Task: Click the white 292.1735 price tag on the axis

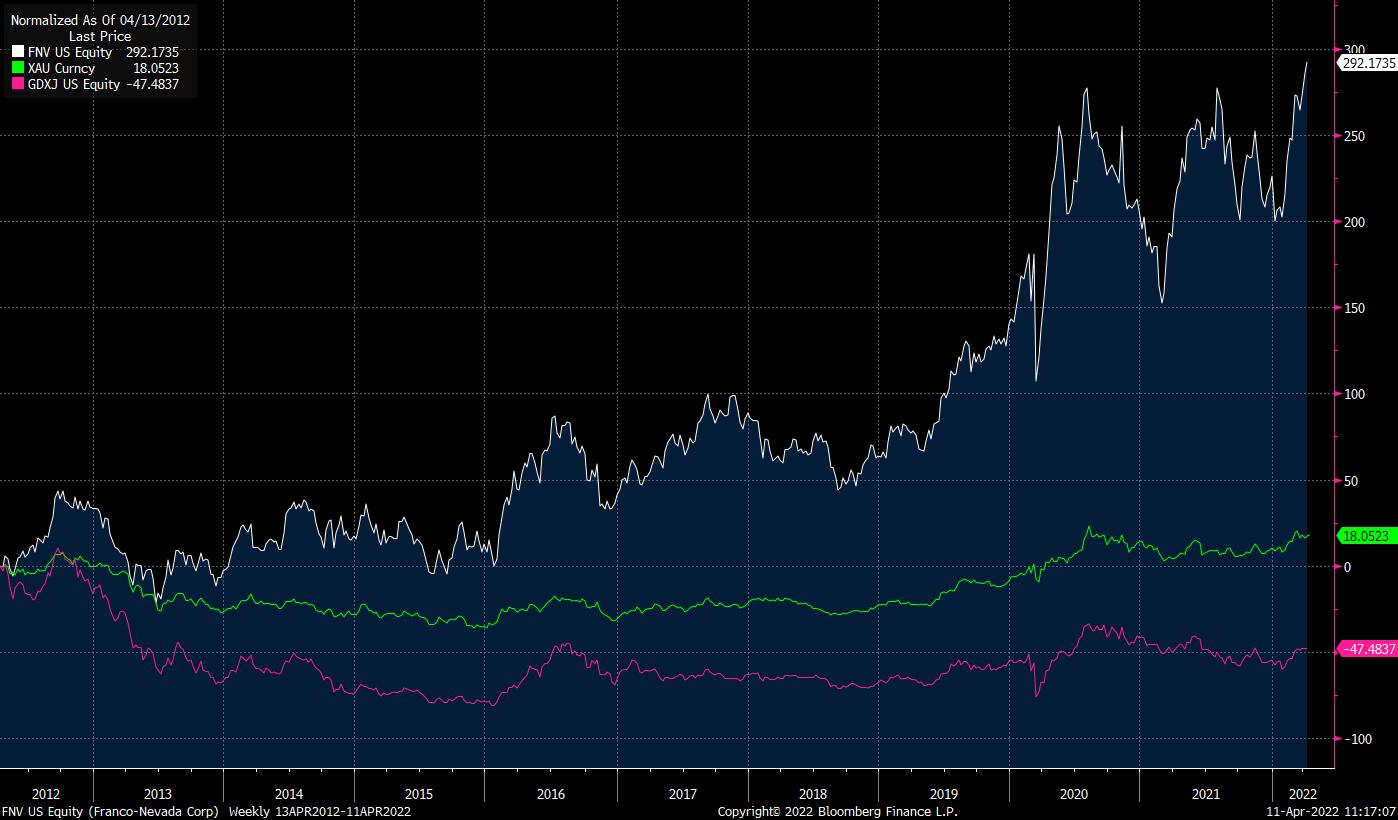Action: pyautogui.click(x=1366, y=62)
